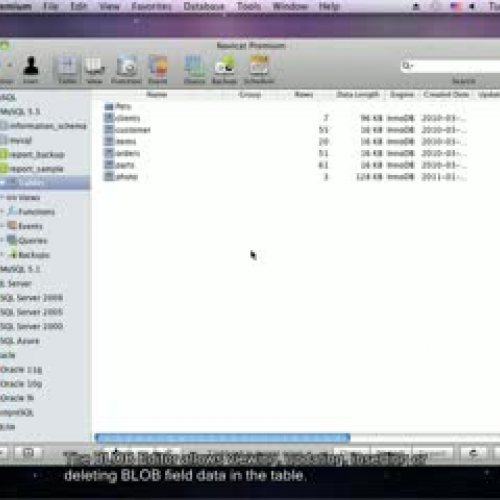The height and width of the screenshot is (500, 500).
Task: Select the orders table name
Action: click(x=128, y=153)
